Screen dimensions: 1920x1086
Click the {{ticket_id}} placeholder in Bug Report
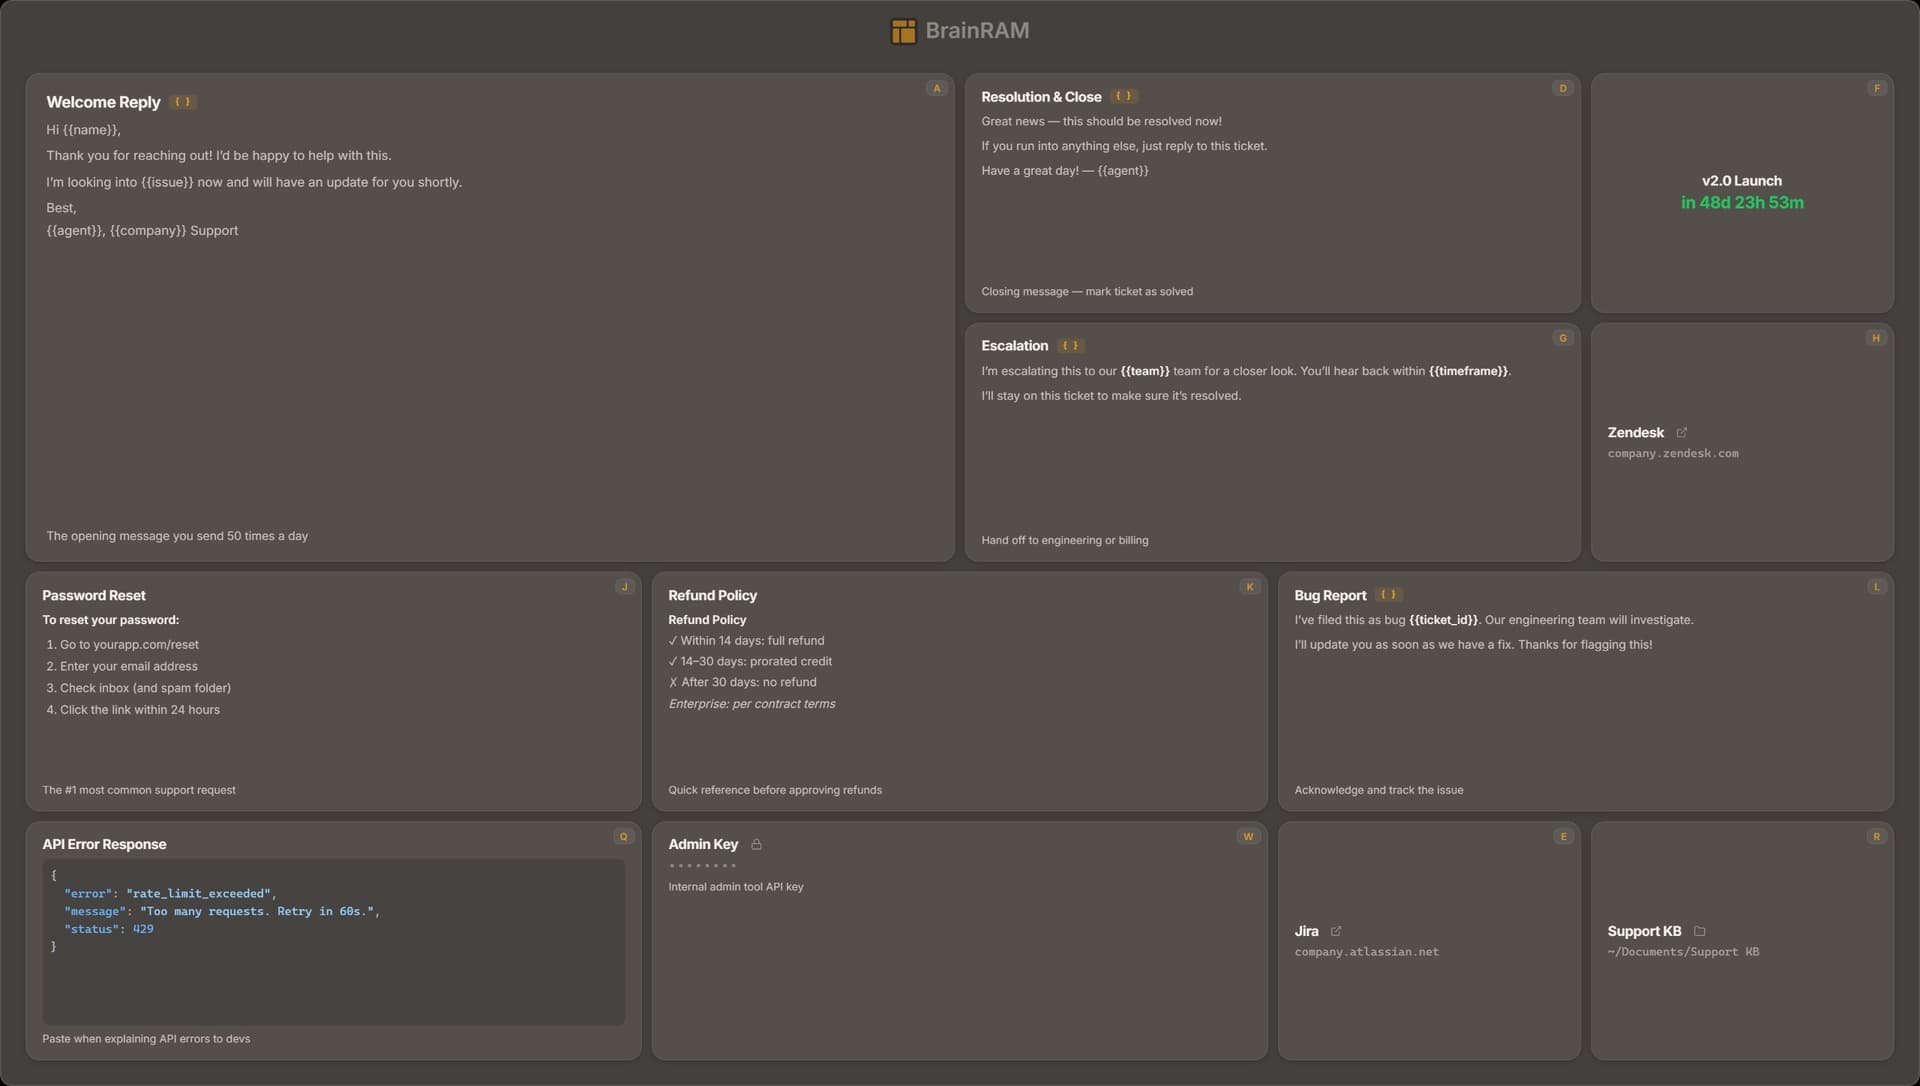[x=1442, y=620]
